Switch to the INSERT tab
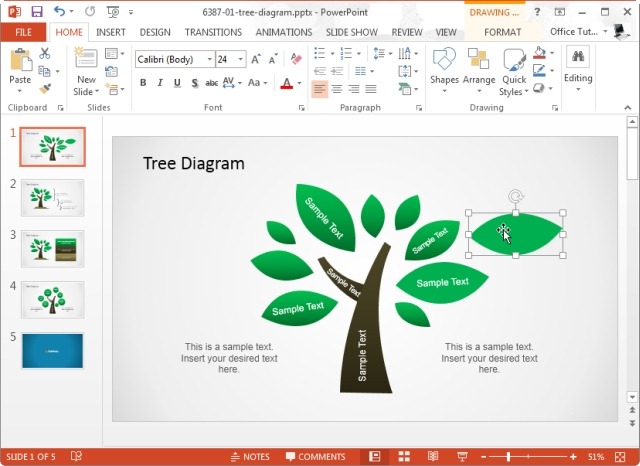Image resolution: width=640 pixels, height=466 pixels. (111, 32)
